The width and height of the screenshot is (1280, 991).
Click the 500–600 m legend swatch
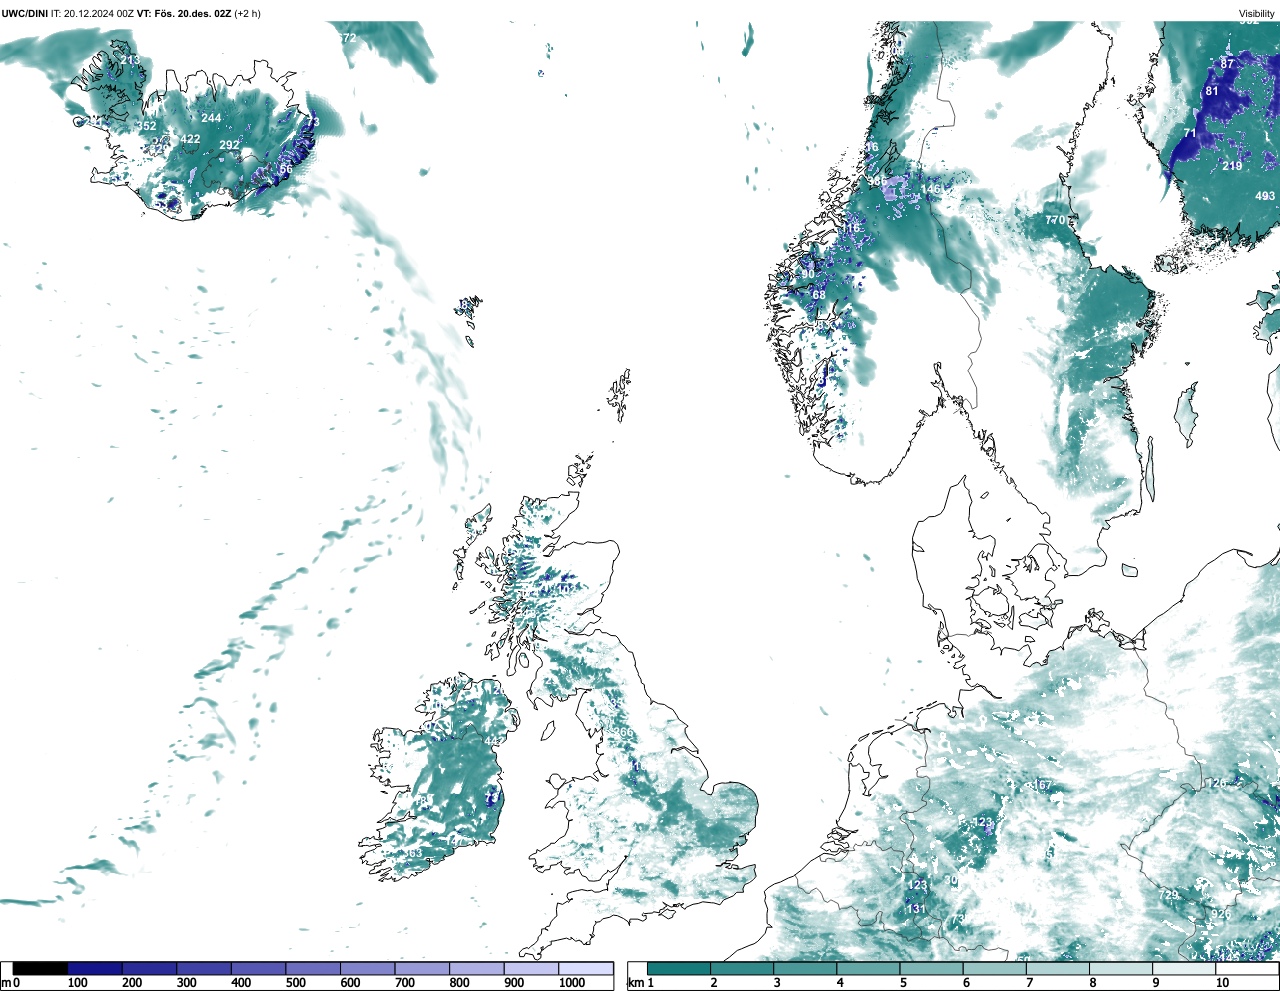[313, 969]
